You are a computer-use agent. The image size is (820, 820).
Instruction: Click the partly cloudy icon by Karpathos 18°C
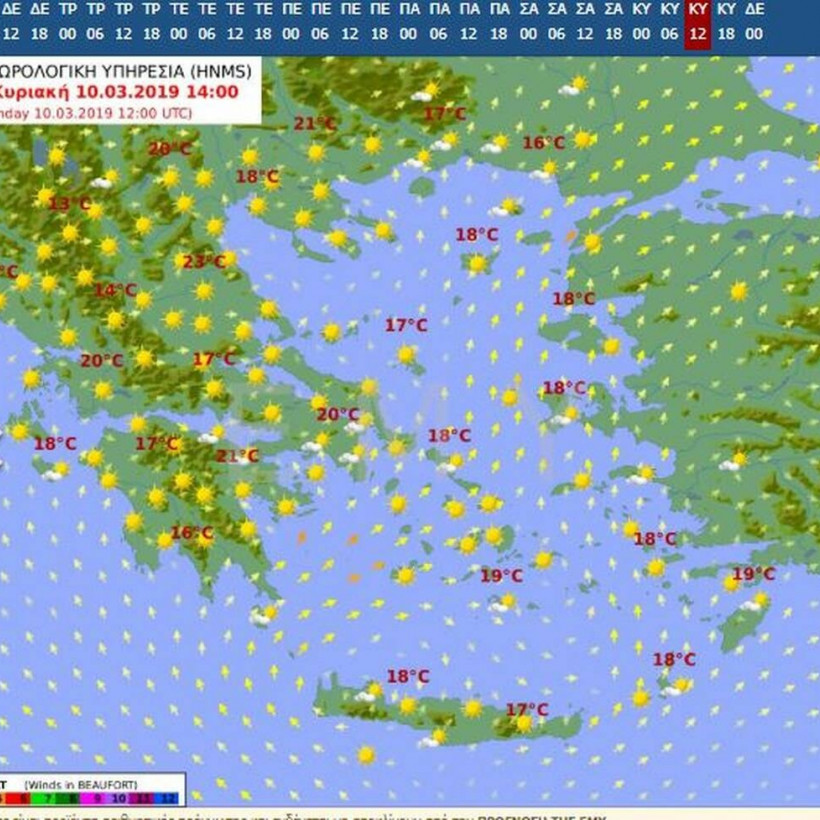click(x=681, y=686)
